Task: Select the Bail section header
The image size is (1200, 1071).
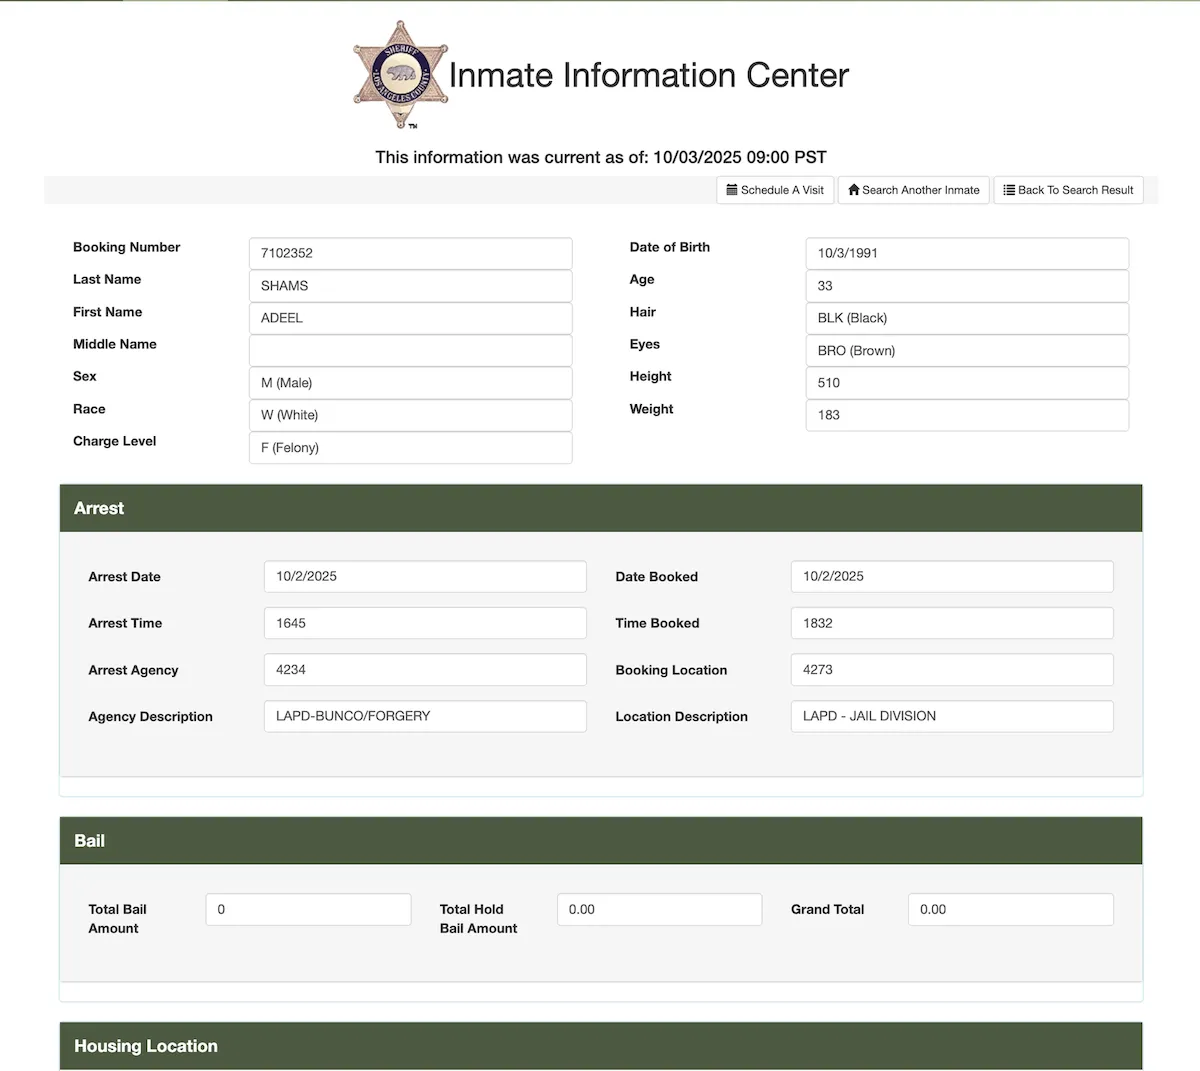Action: [600, 841]
